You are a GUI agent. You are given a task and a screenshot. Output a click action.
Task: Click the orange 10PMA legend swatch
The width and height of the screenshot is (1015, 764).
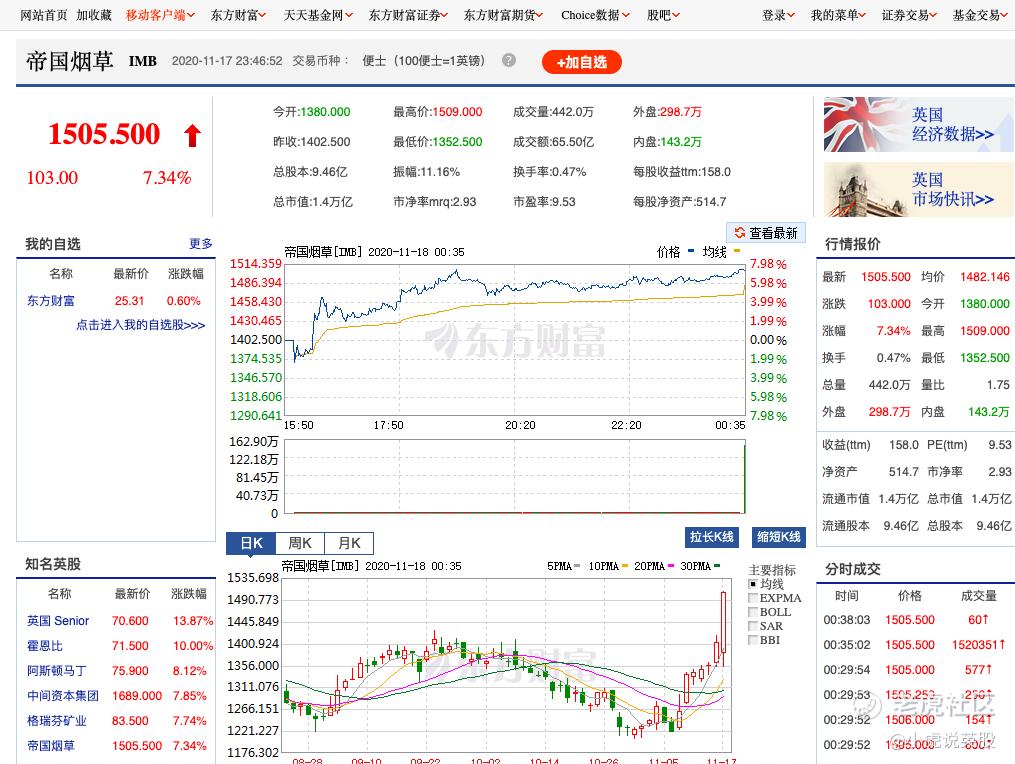[x=625, y=566]
